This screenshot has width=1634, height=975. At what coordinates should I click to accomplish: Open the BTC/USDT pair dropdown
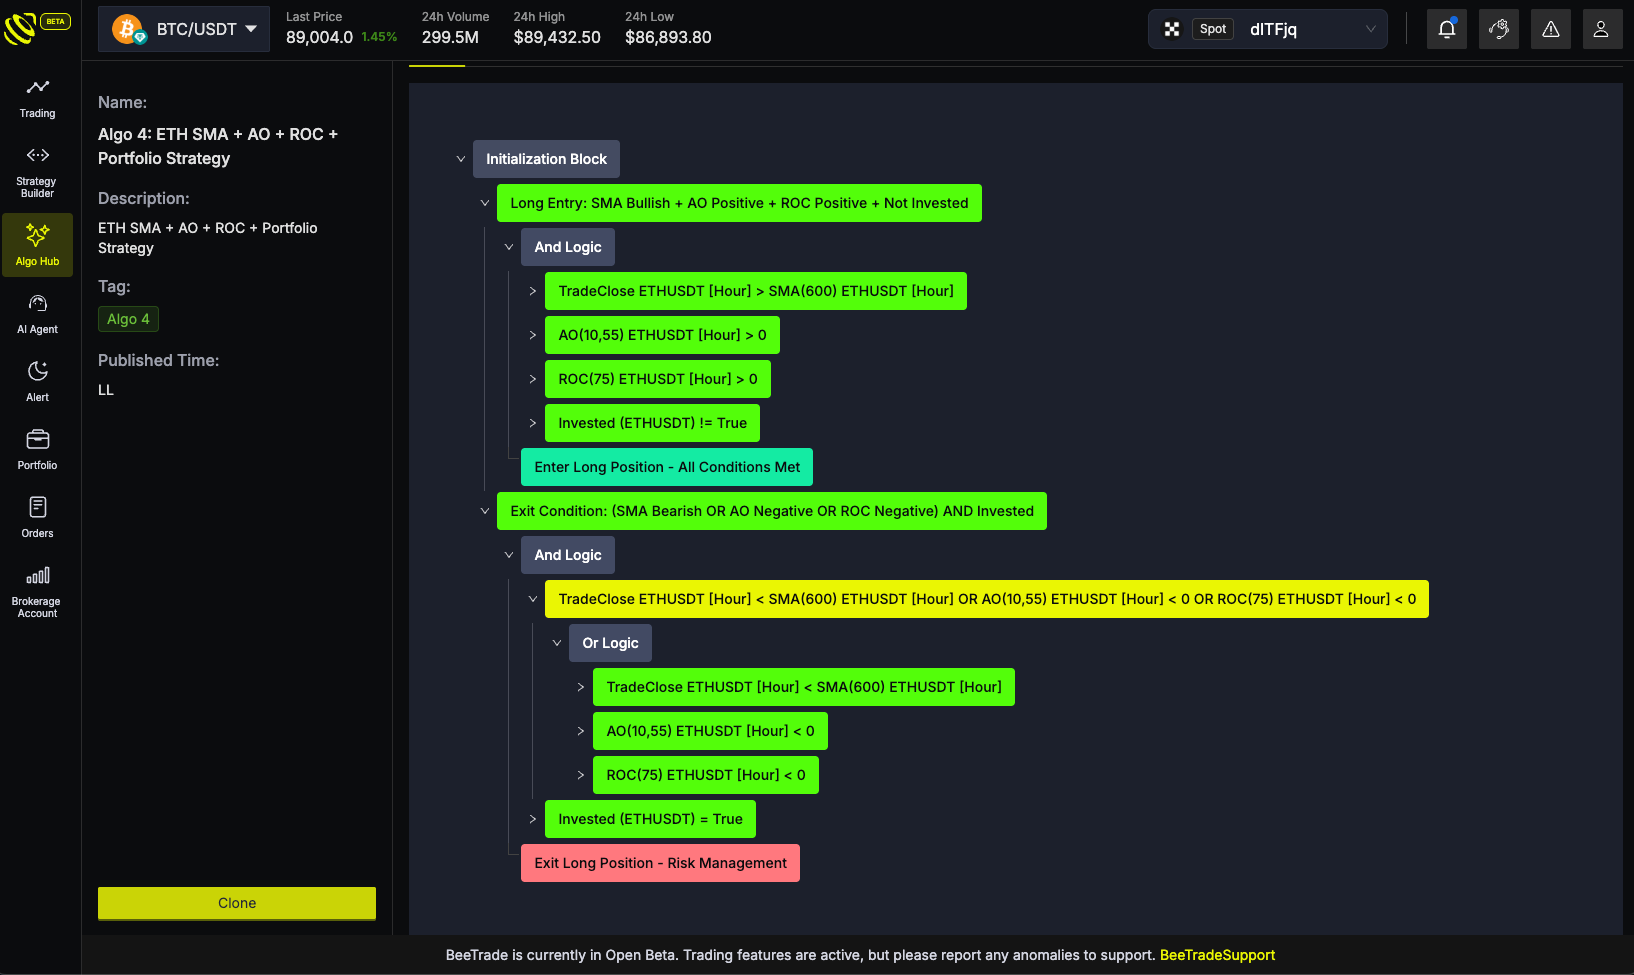184,29
